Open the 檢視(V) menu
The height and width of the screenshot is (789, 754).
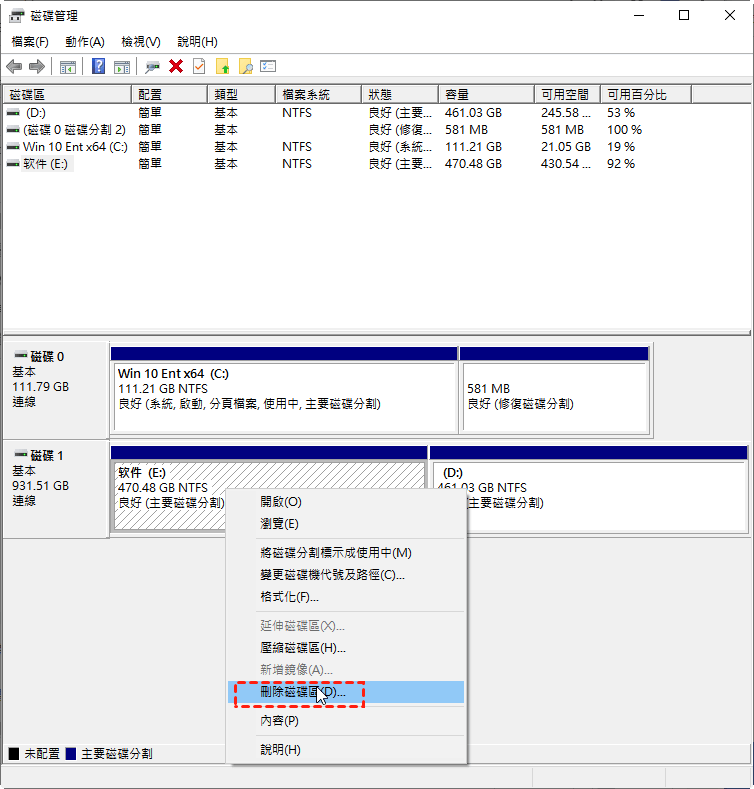(x=141, y=42)
